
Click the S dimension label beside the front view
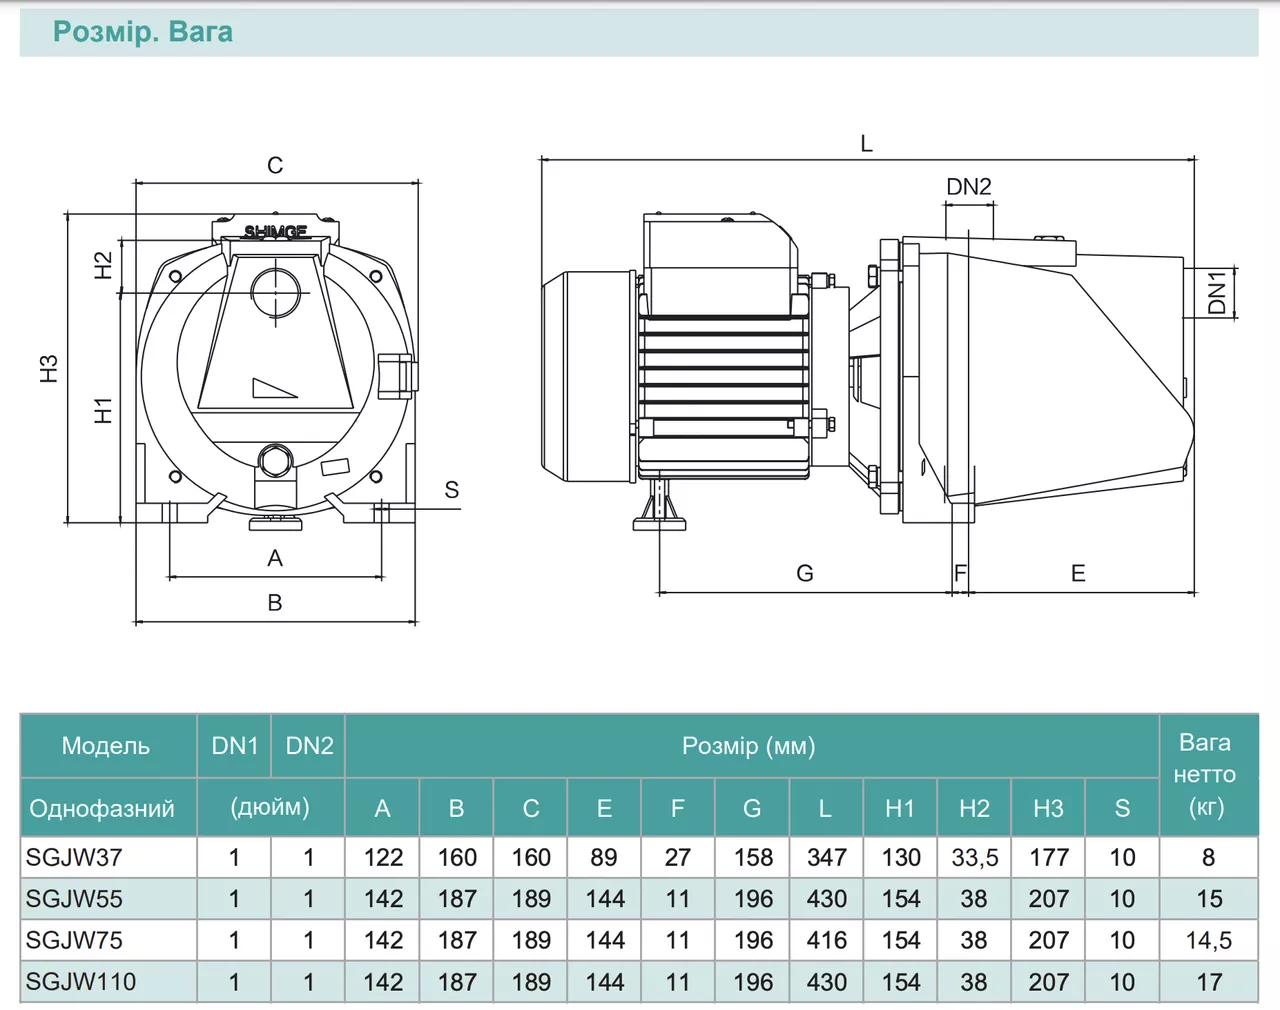(452, 490)
